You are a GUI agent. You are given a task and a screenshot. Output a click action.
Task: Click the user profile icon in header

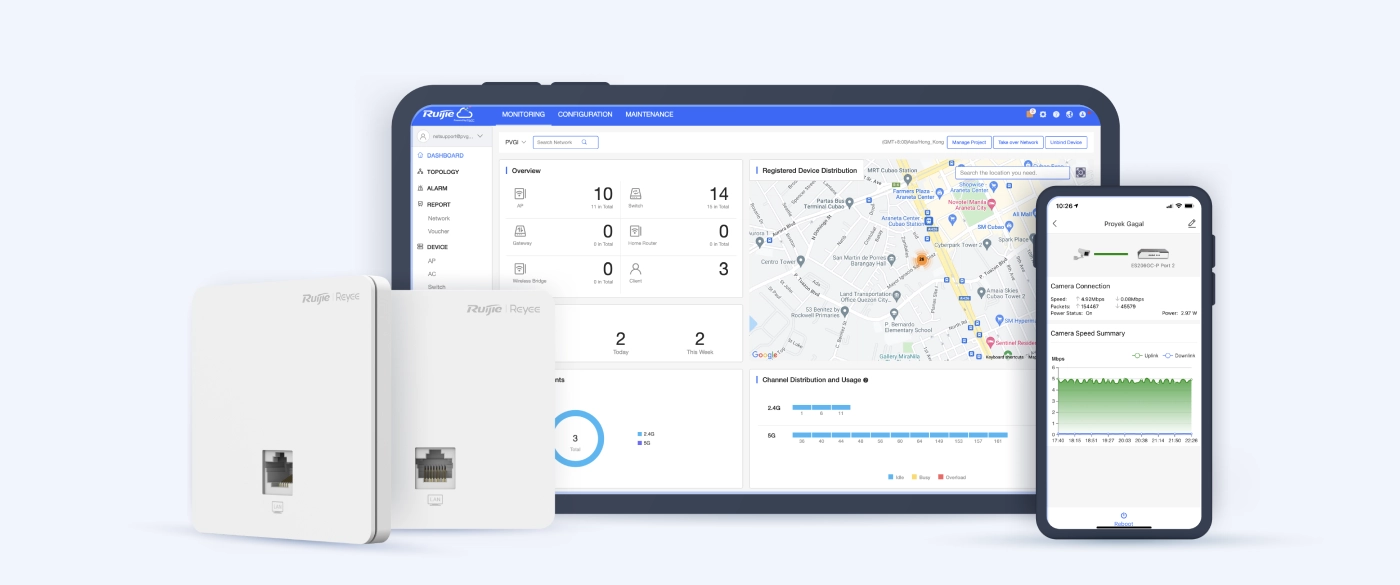point(1083,114)
